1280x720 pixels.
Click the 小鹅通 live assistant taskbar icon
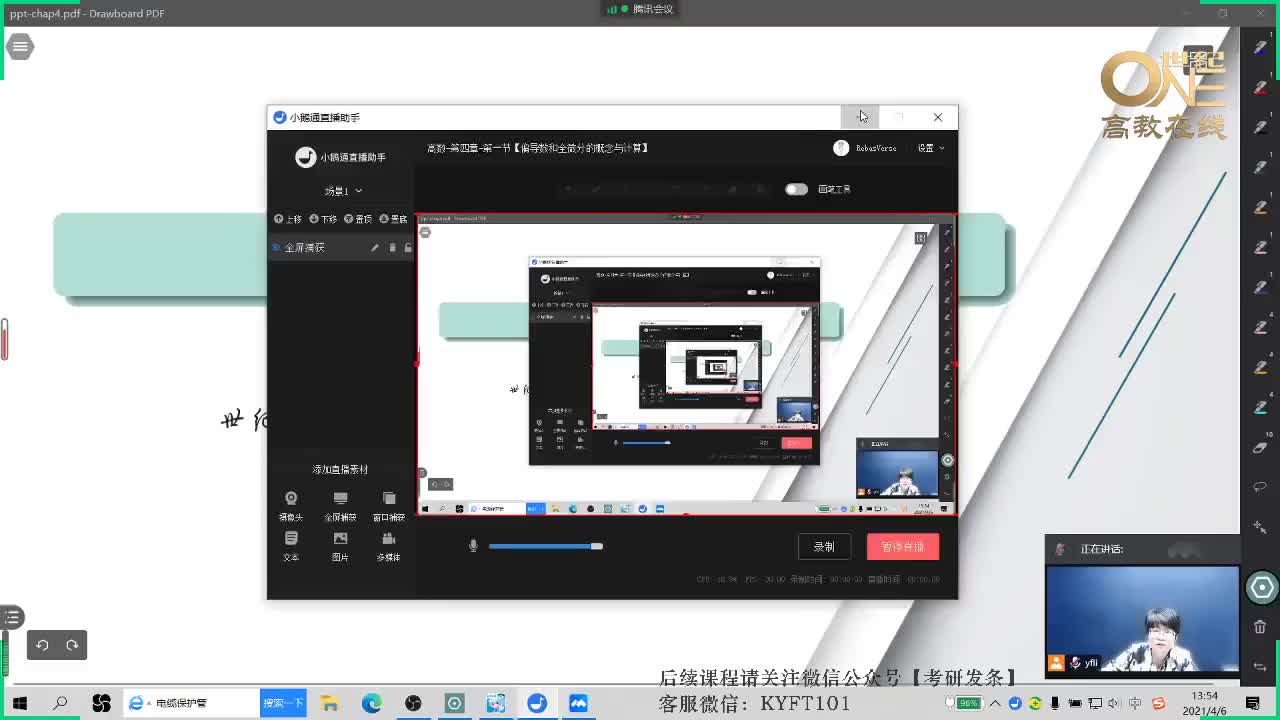click(x=537, y=703)
